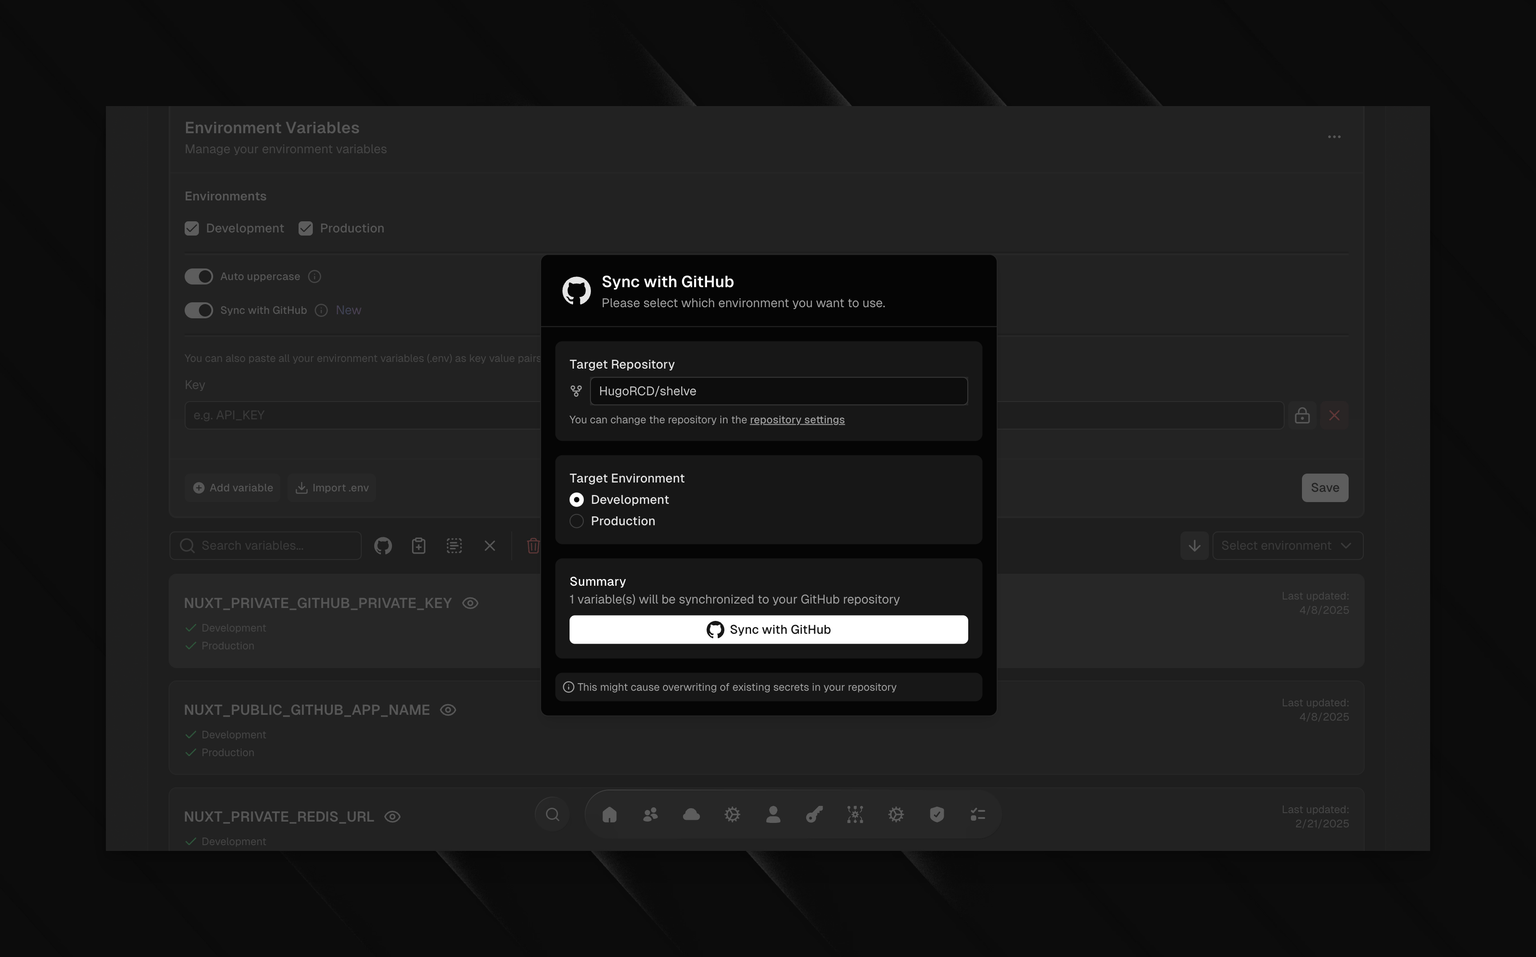Viewport: 1536px width, 957px height.
Task: Click the clipboard icon in the variables toolbar
Action: coord(419,546)
